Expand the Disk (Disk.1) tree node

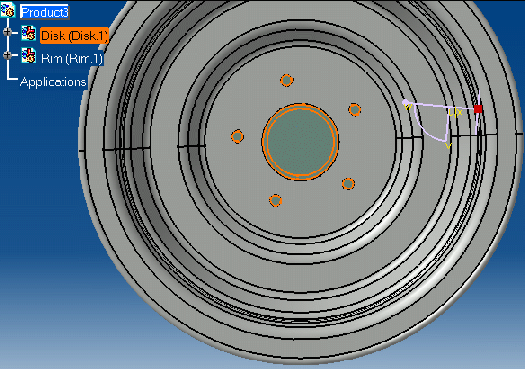coord(7,32)
